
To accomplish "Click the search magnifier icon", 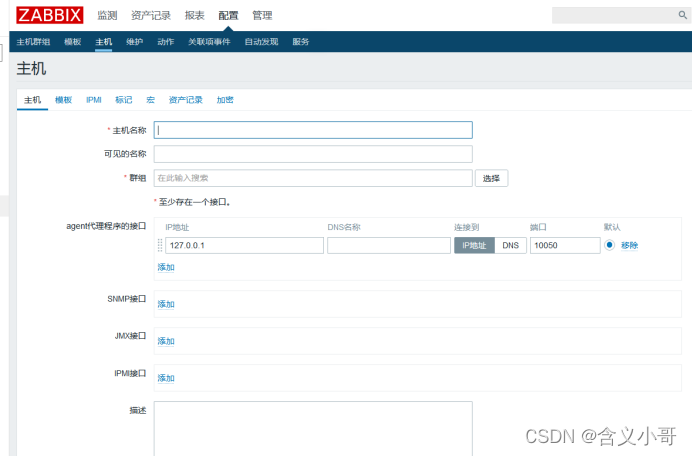I will pyautogui.click(x=682, y=15).
